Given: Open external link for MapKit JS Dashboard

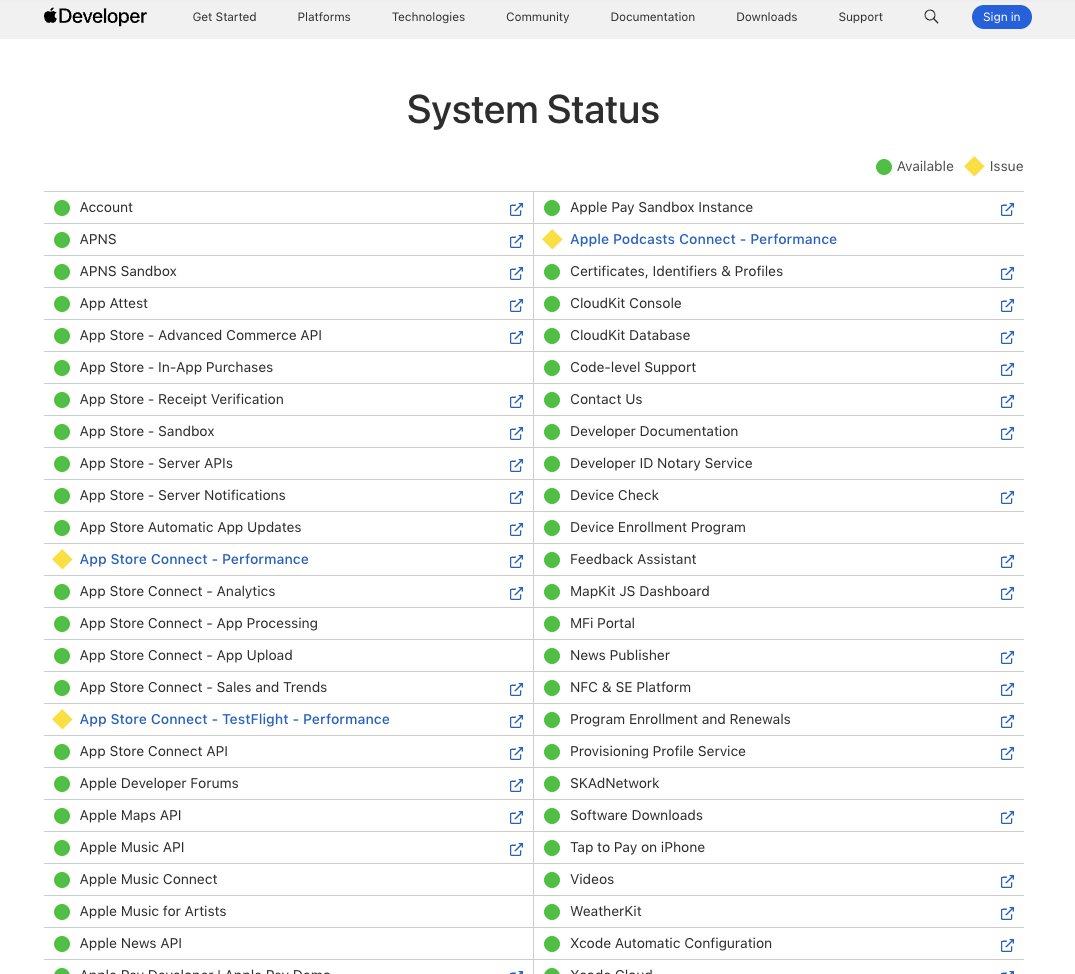Looking at the screenshot, I should 1007,593.
